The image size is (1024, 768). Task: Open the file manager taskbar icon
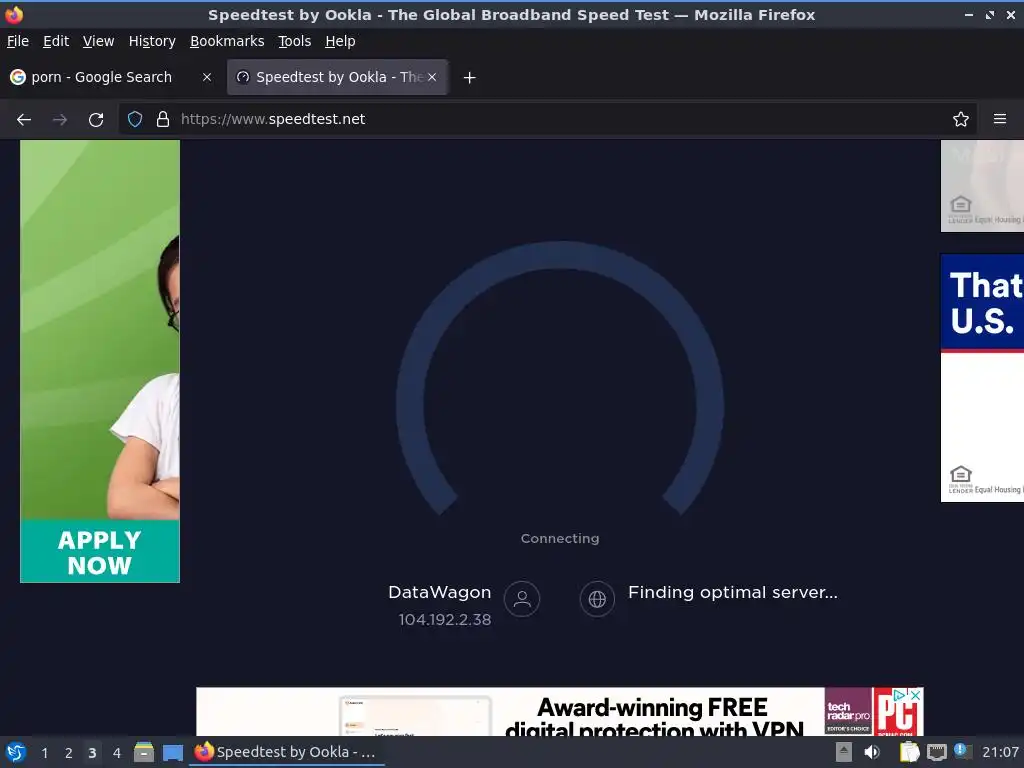coord(144,752)
